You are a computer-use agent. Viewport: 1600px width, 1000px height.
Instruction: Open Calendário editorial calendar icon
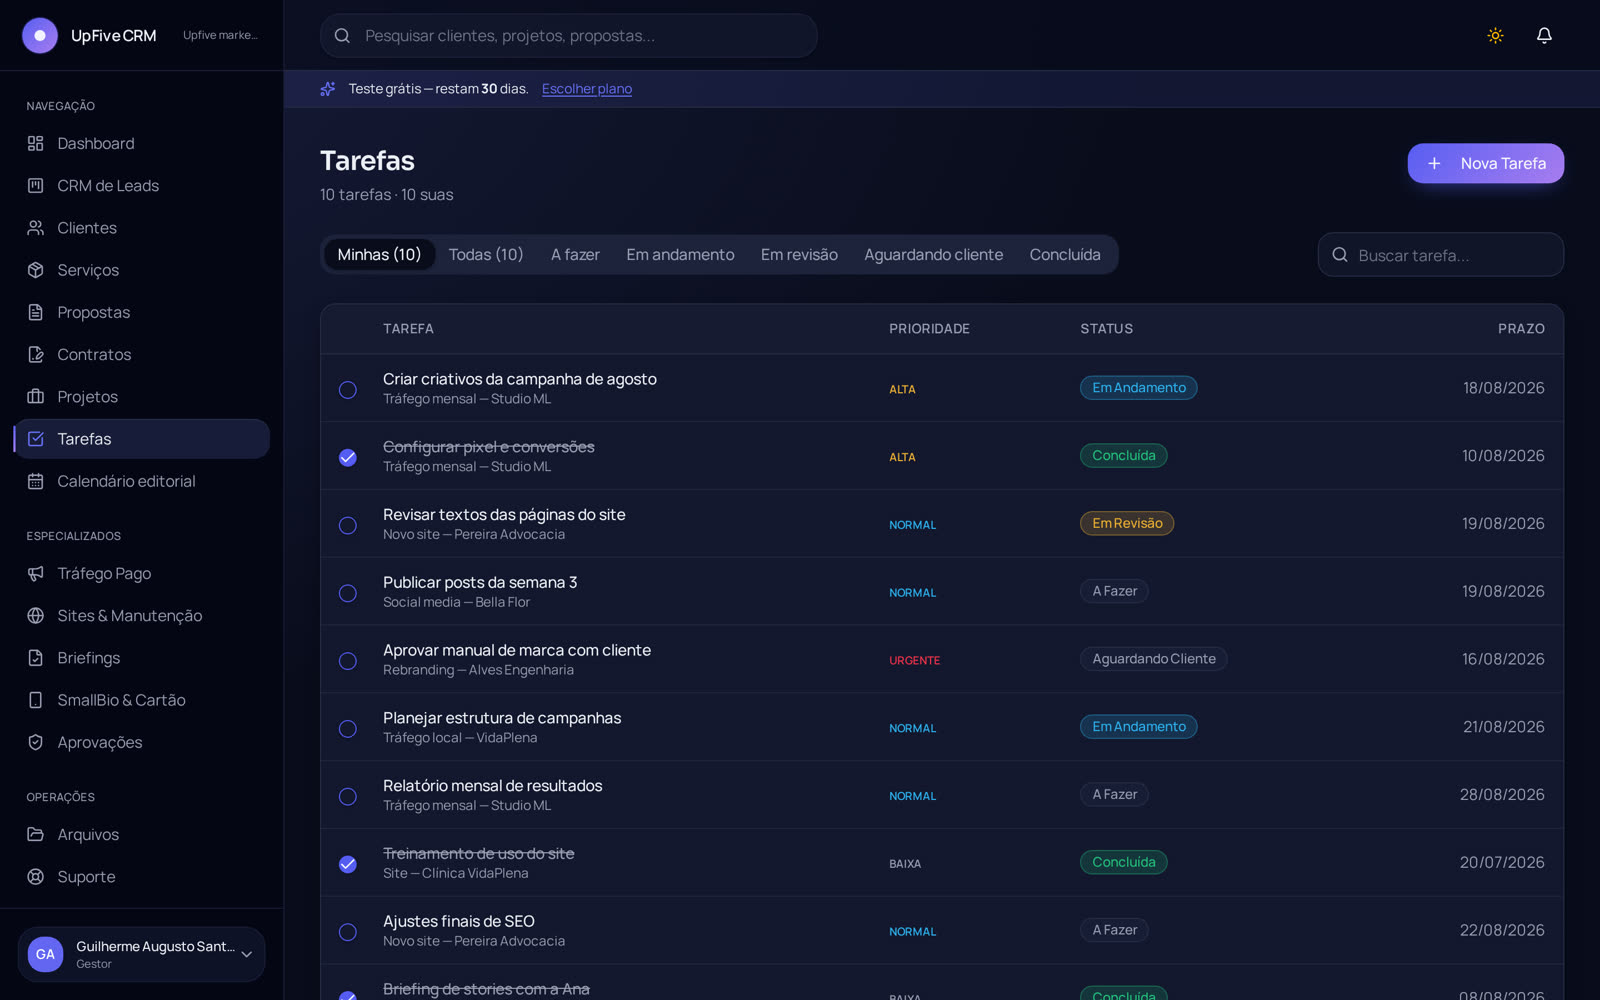[x=36, y=481]
